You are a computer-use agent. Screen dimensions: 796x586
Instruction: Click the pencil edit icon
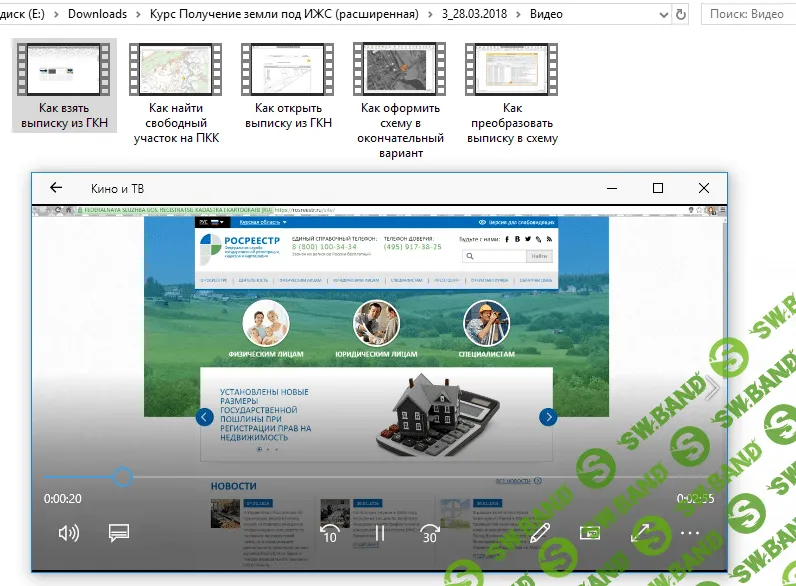pos(540,533)
